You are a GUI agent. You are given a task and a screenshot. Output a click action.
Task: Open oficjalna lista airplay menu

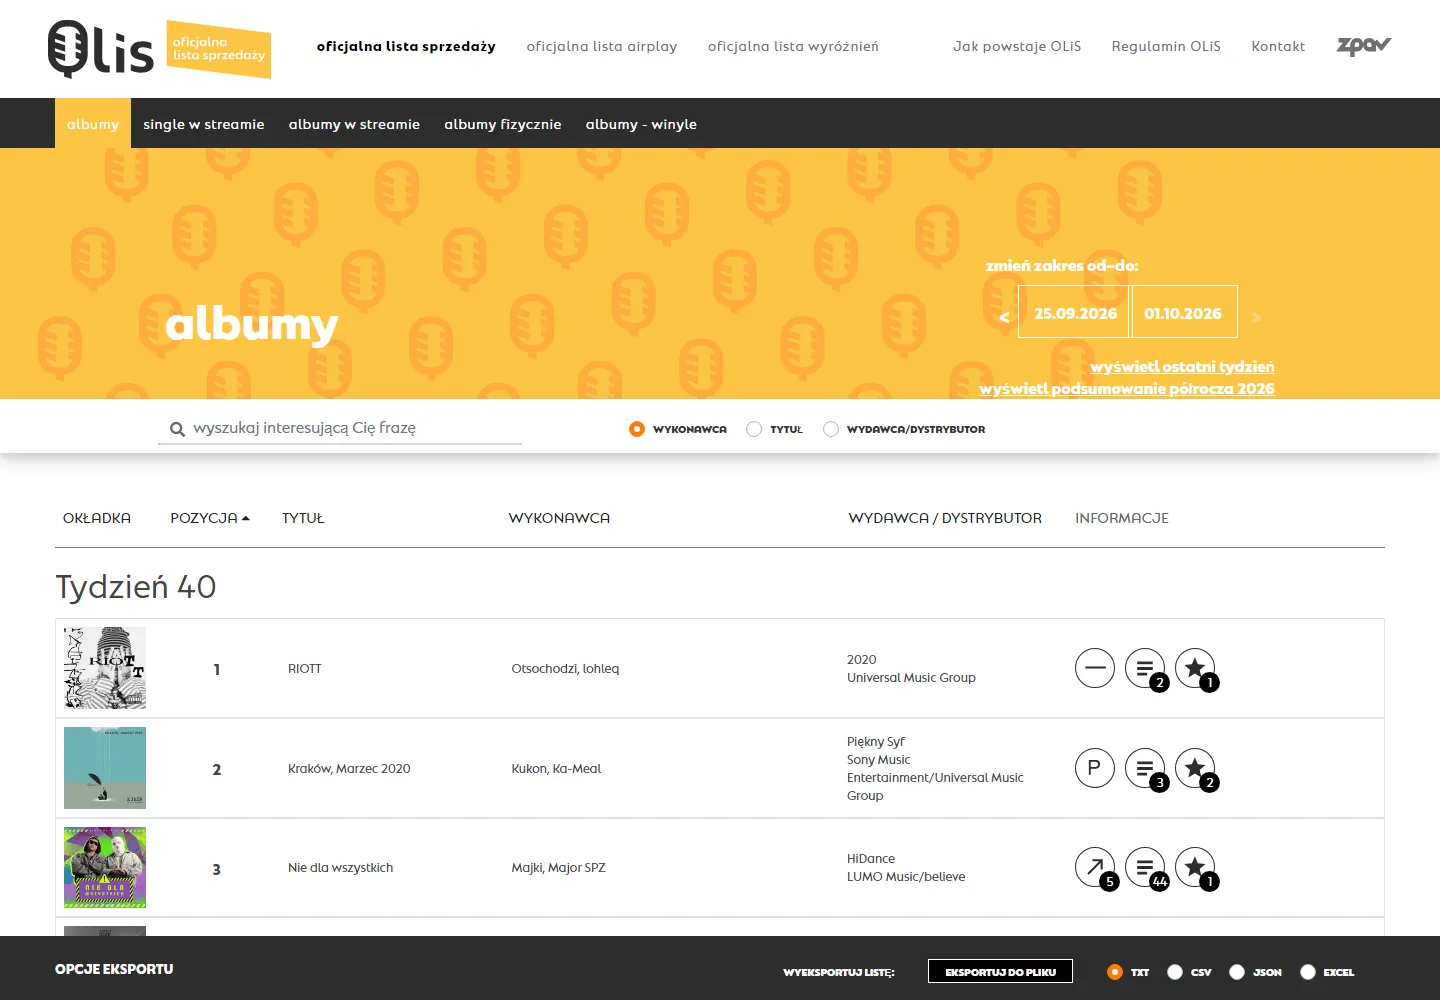(x=602, y=46)
